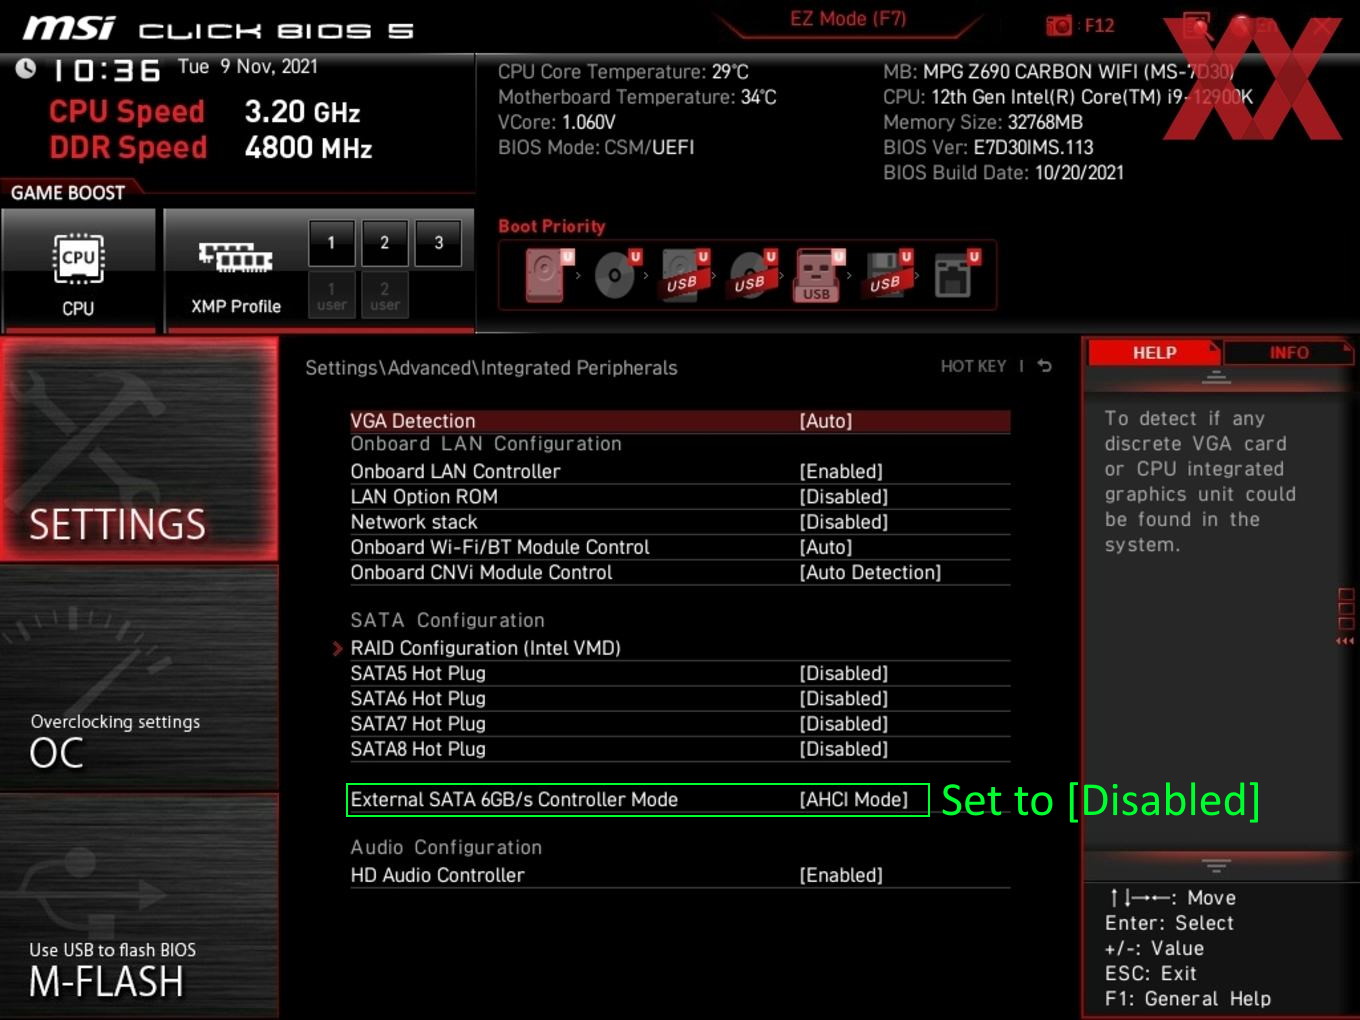Click the CPU Game Boost chip icon

coord(78,259)
